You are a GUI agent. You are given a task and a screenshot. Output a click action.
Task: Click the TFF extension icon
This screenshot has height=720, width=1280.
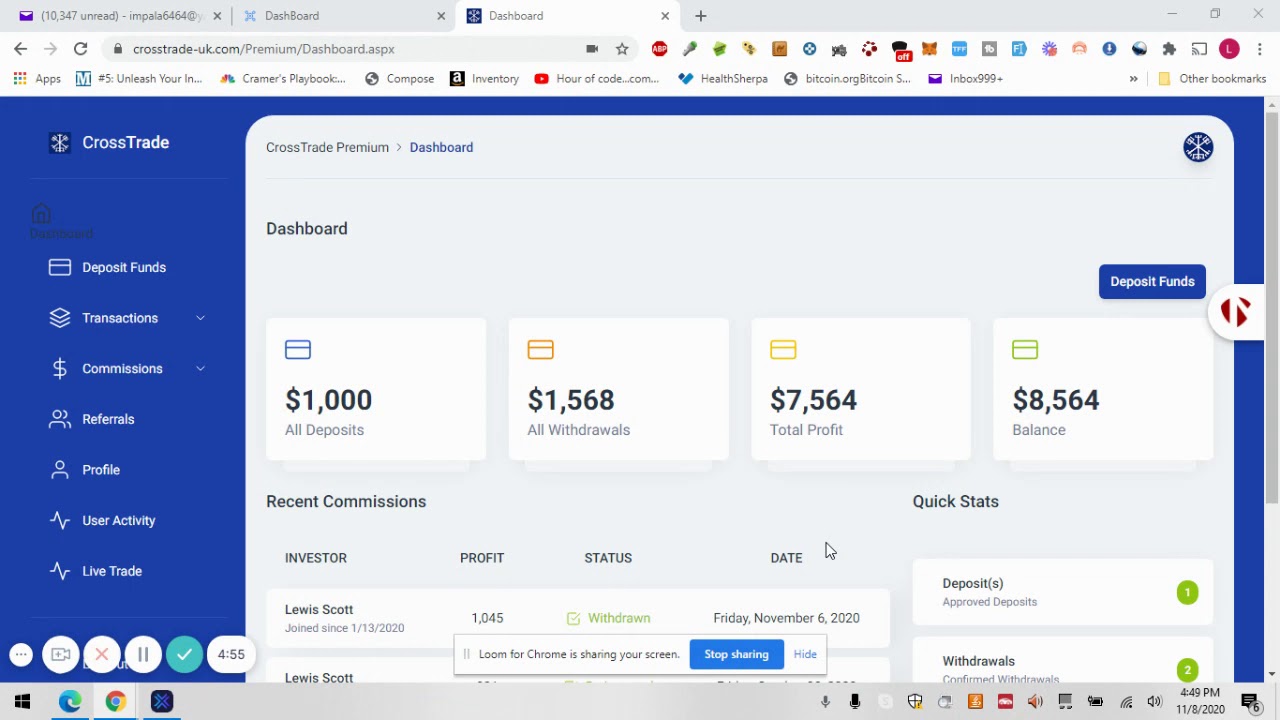(x=959, y=48)
